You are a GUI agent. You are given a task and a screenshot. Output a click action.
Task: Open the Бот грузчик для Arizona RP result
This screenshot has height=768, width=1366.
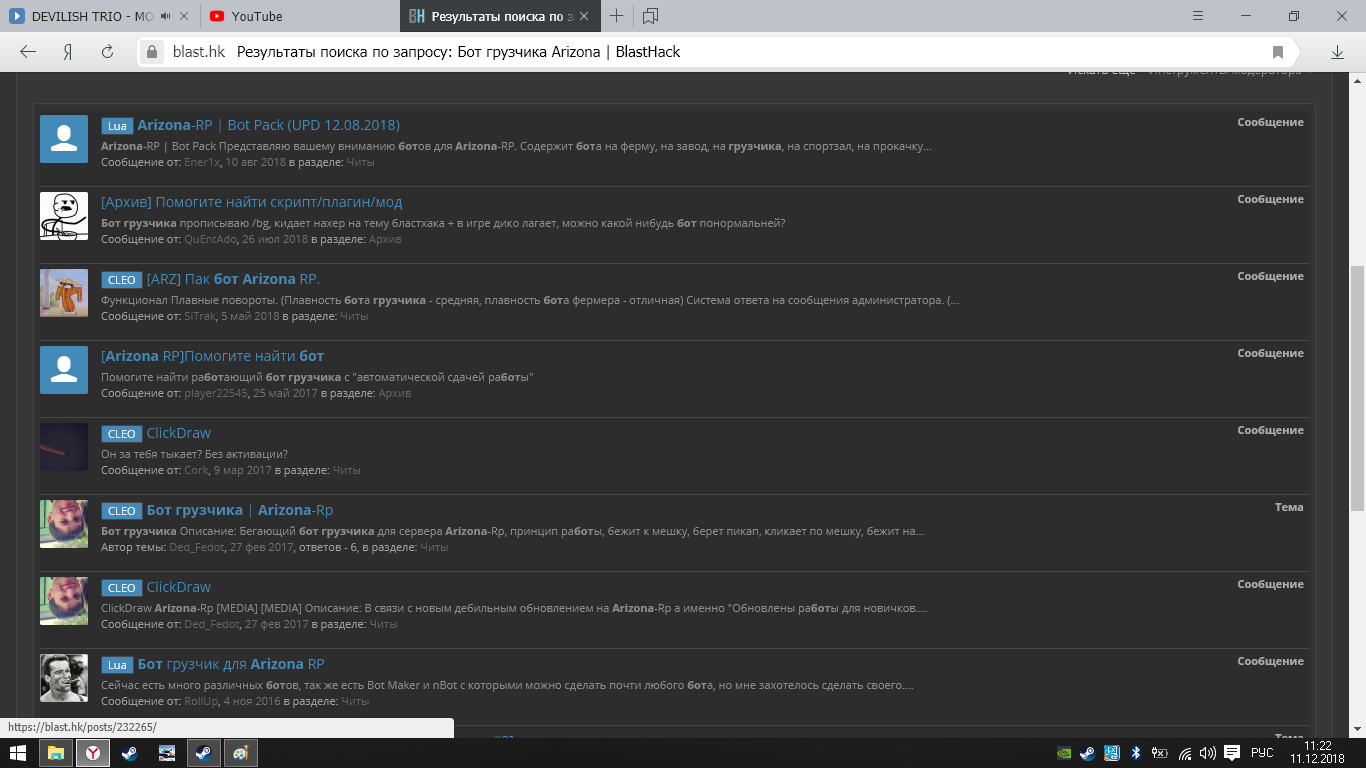(231, 664)
